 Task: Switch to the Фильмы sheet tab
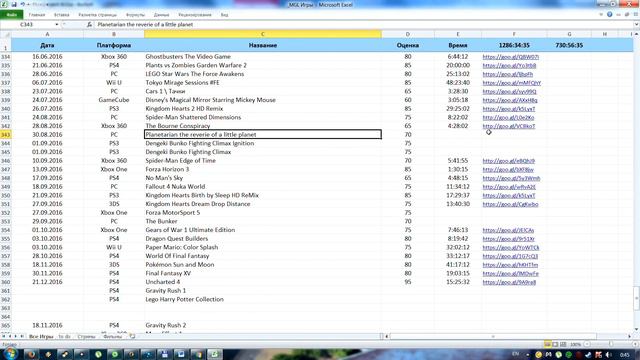pos(113,337)
